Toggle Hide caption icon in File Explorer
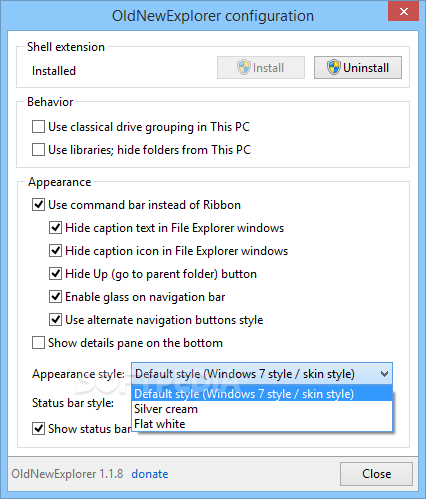426x499 pixels. (x=55, y=251)
